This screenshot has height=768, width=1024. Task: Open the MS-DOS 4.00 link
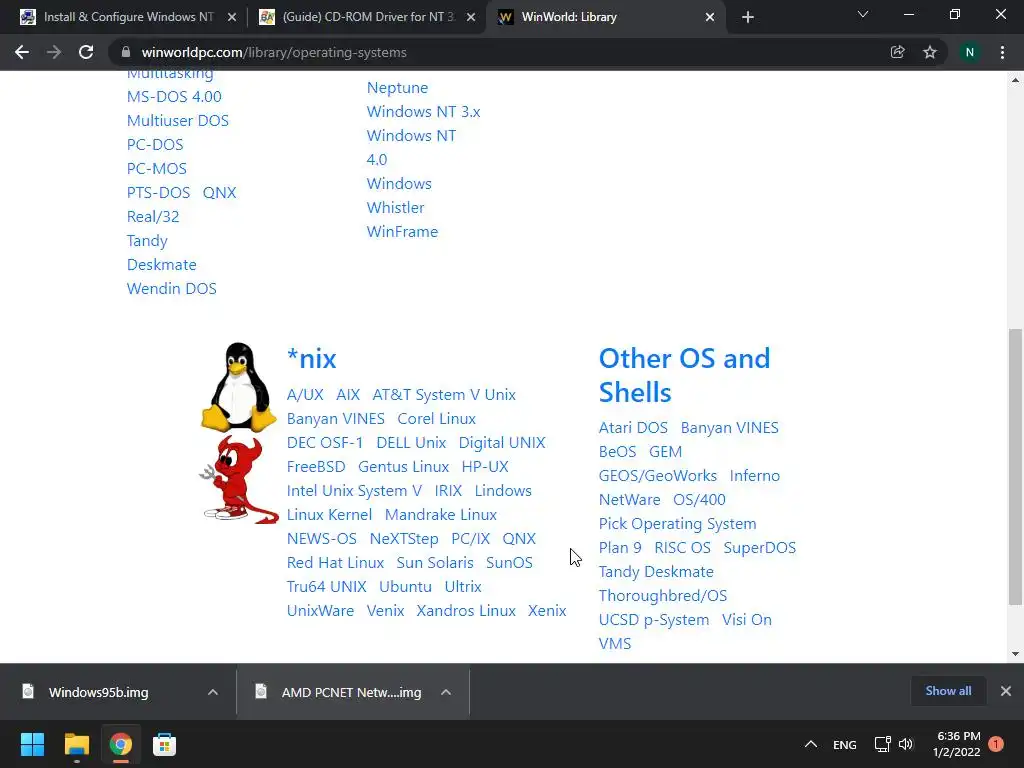click(174, 97)
